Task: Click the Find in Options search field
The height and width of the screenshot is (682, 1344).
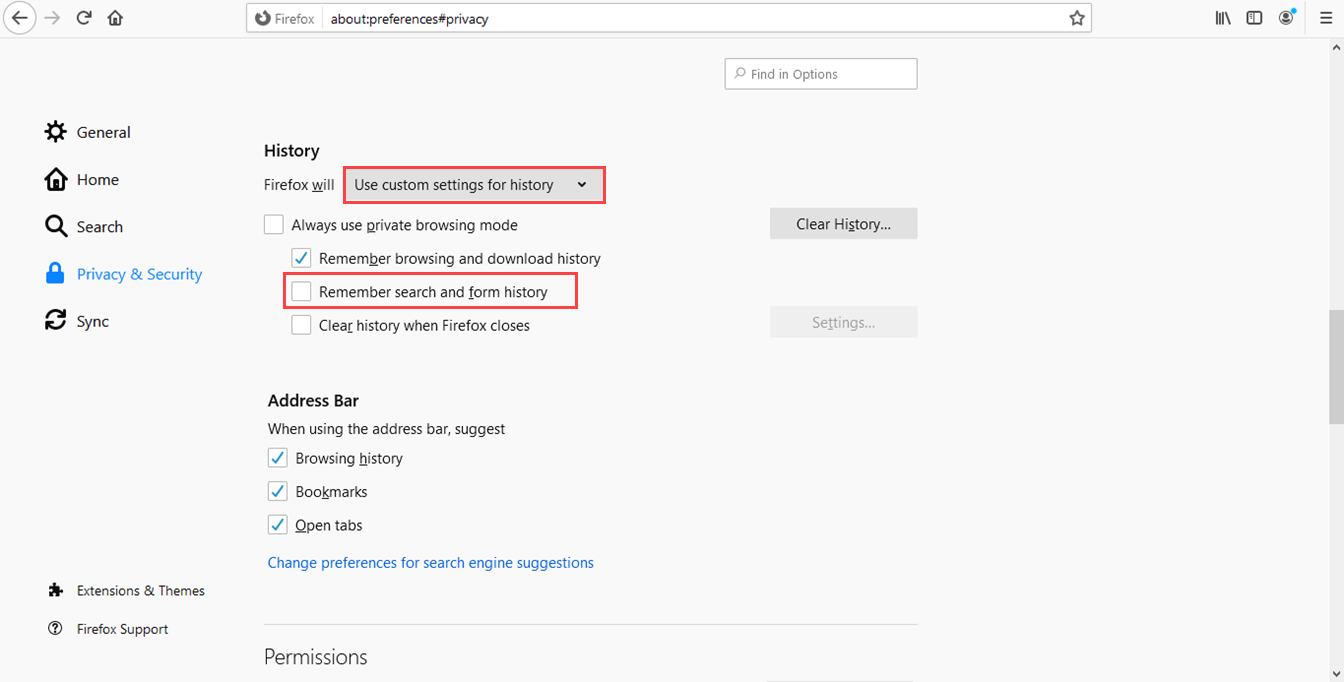Action: click(821, 74)
